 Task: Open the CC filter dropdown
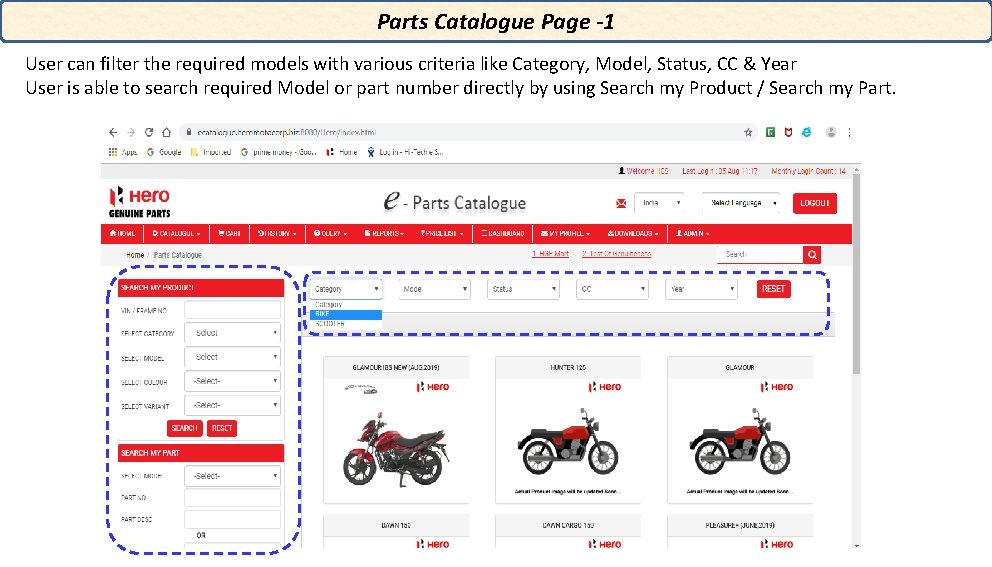[x=612, y=289]
